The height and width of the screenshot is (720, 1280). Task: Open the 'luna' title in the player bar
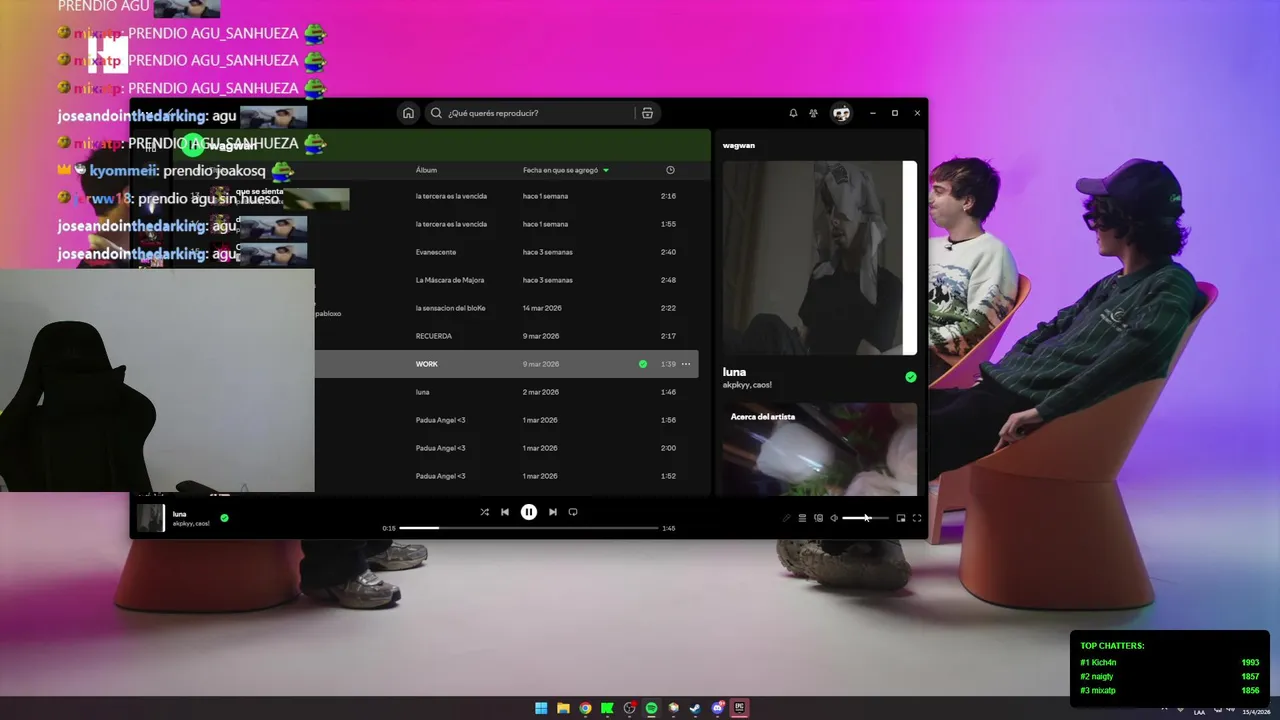(180, 514)
